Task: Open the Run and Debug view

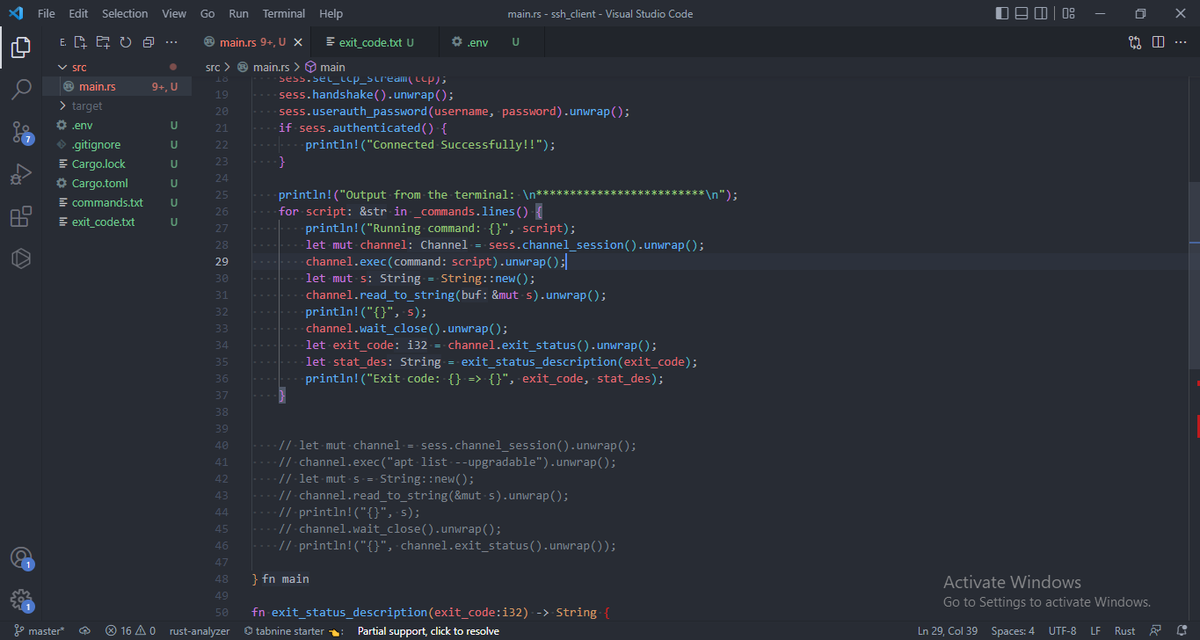Action: pyautogui.click(x=21, y=174)
